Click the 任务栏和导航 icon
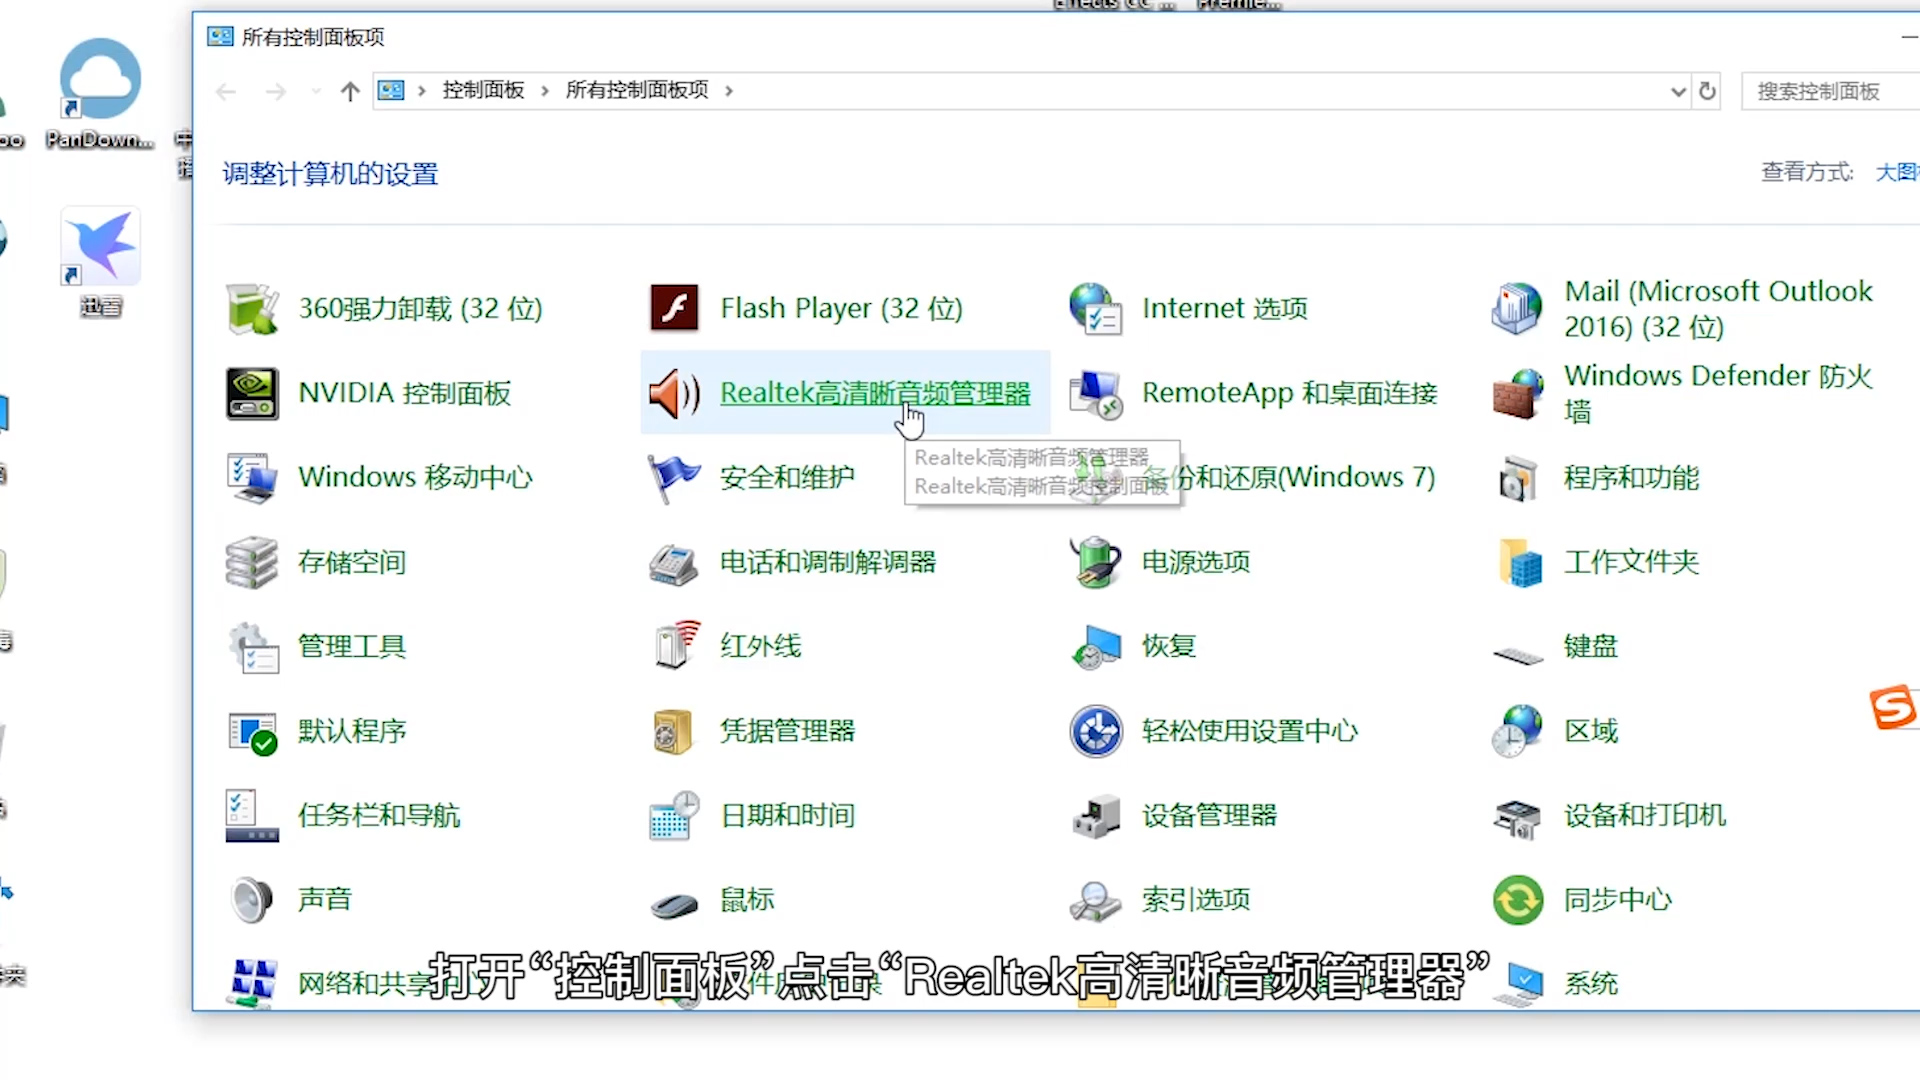The width and height of the screenshot is (1920, 1080). pos(252,815)
